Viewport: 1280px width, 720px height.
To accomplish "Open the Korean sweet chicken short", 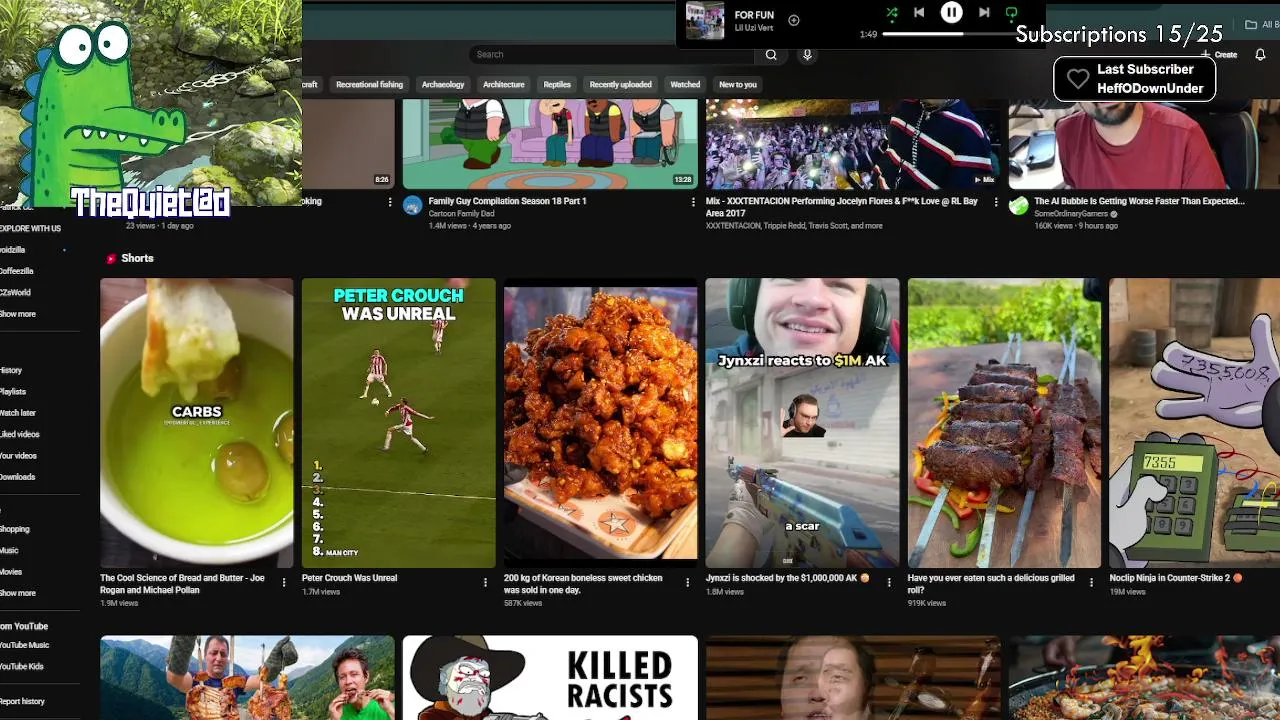I will tap(600, 423).
